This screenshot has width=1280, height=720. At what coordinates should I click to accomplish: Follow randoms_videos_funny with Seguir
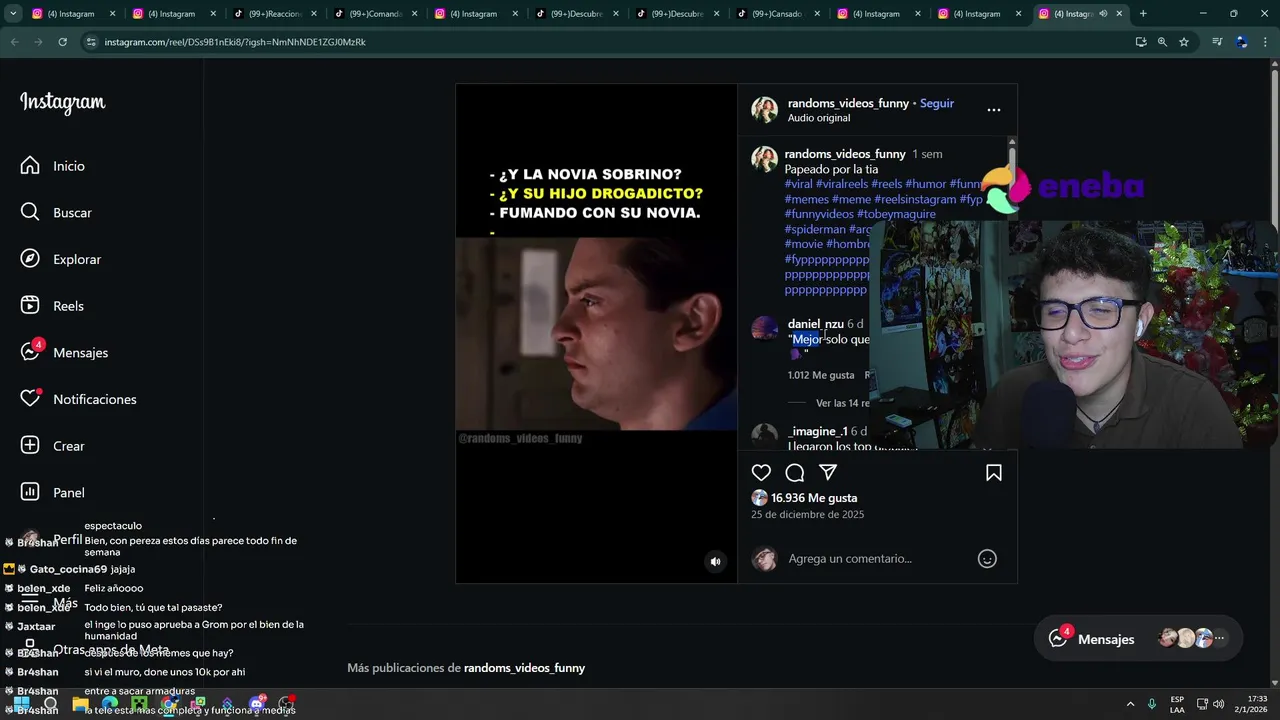point(937,103)
